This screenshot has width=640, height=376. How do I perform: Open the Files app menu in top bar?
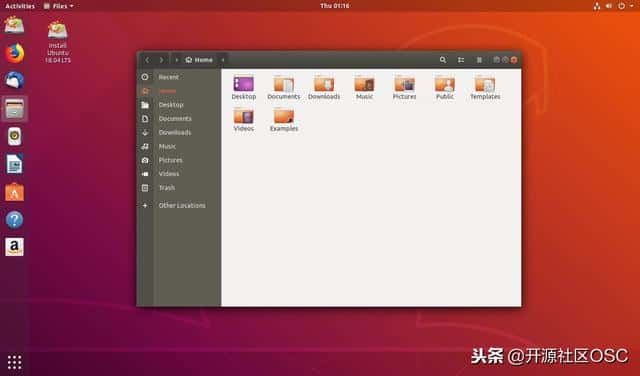(x=59, y=6)
